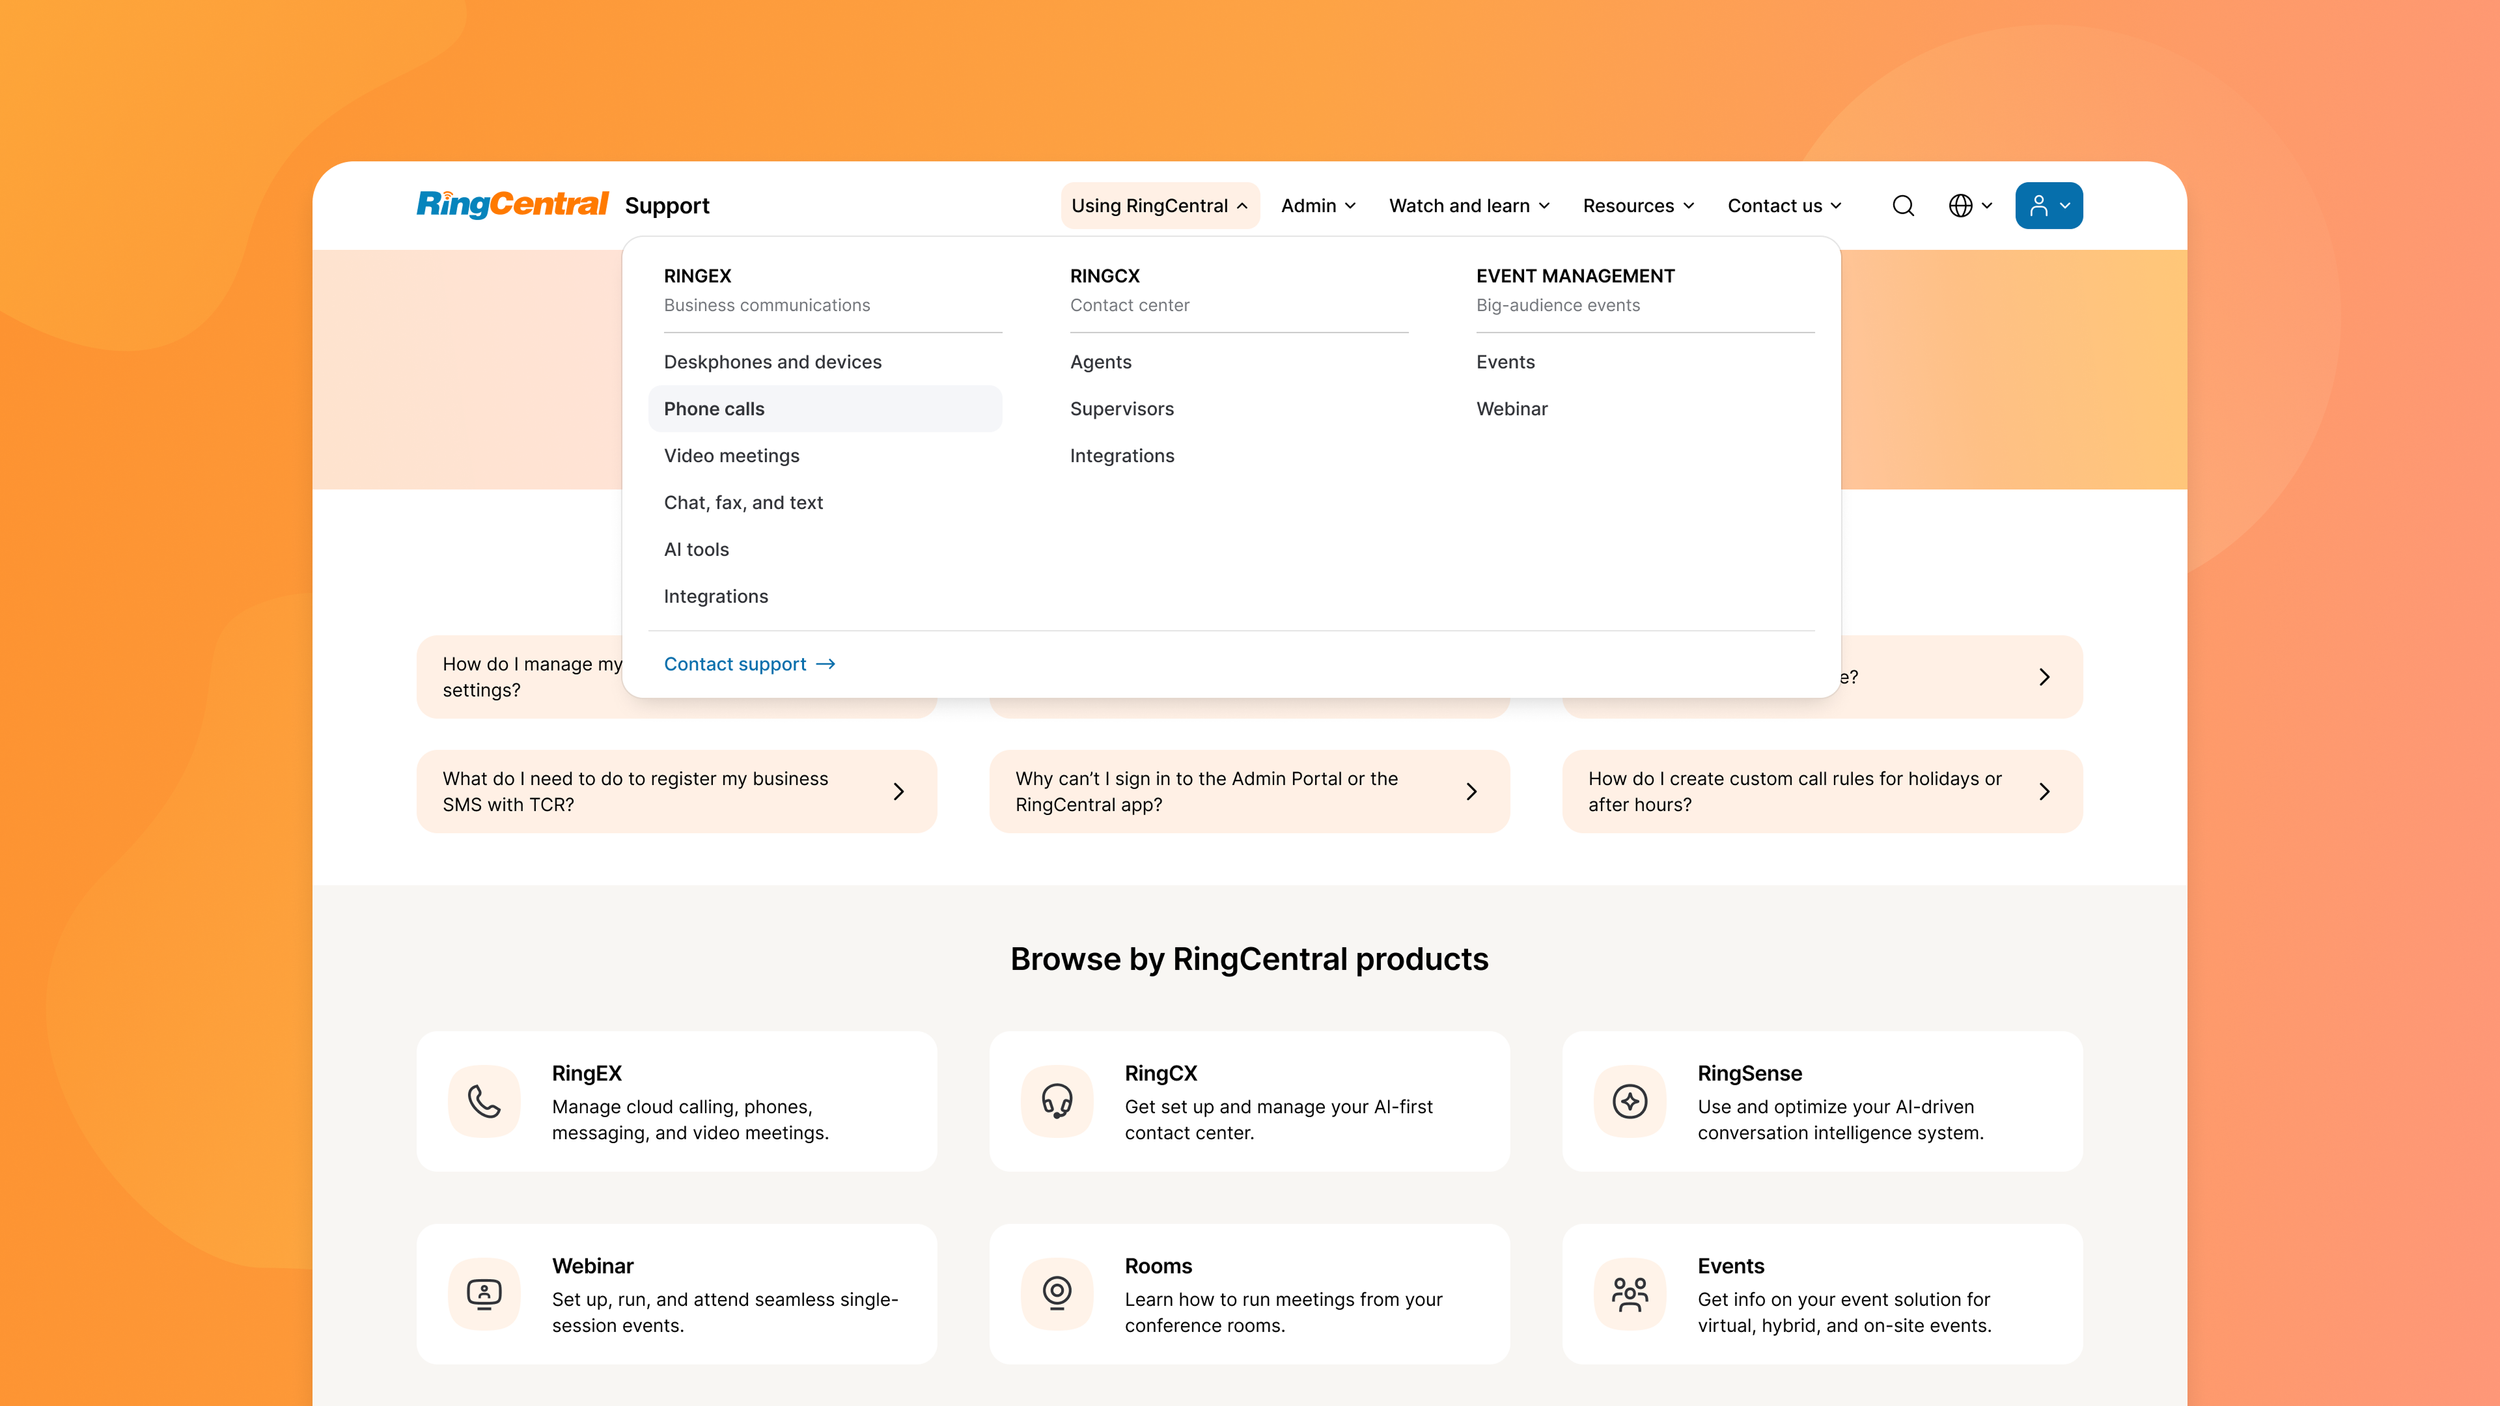This screenshot has height=1406, width=2500.
Task: Open the globe language selector
Action: (x=1969, y=206)
